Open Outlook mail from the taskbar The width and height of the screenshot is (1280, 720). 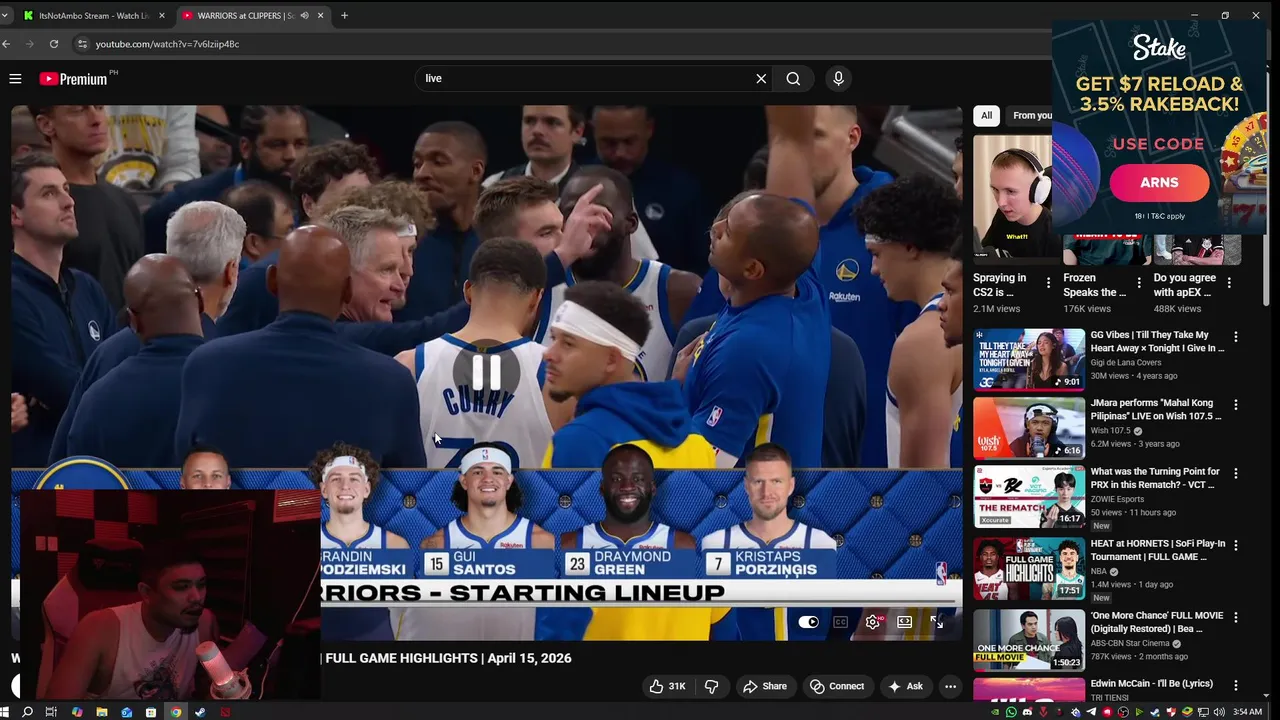pos(126,712)
